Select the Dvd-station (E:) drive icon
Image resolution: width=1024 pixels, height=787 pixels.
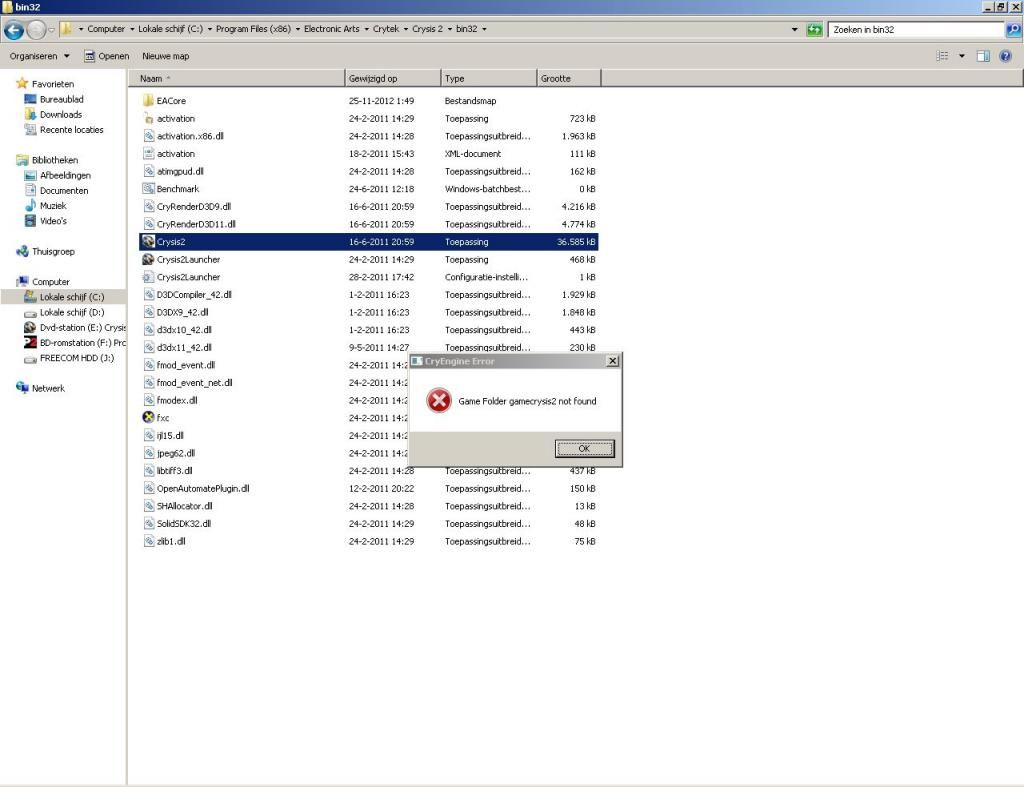pyautogui.click(x=30, y=327)
